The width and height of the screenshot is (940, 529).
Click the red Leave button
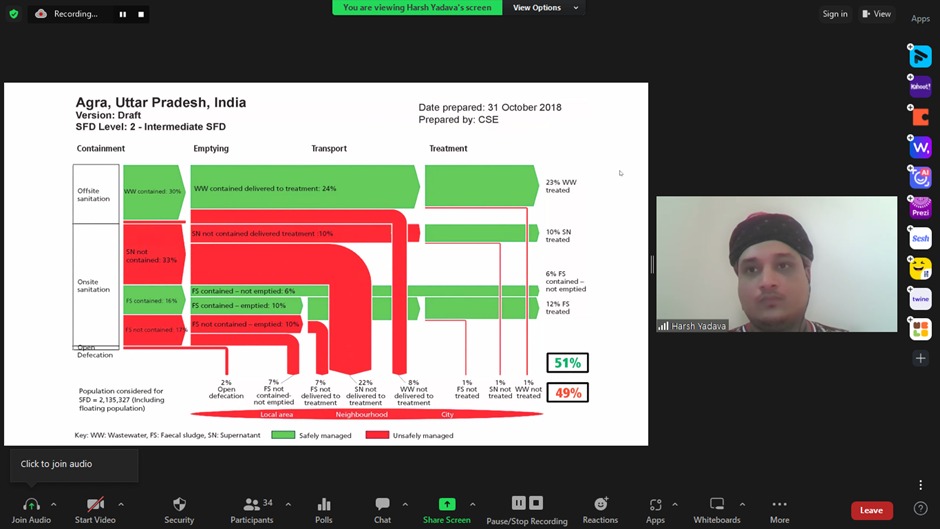[x=872, y=510]
